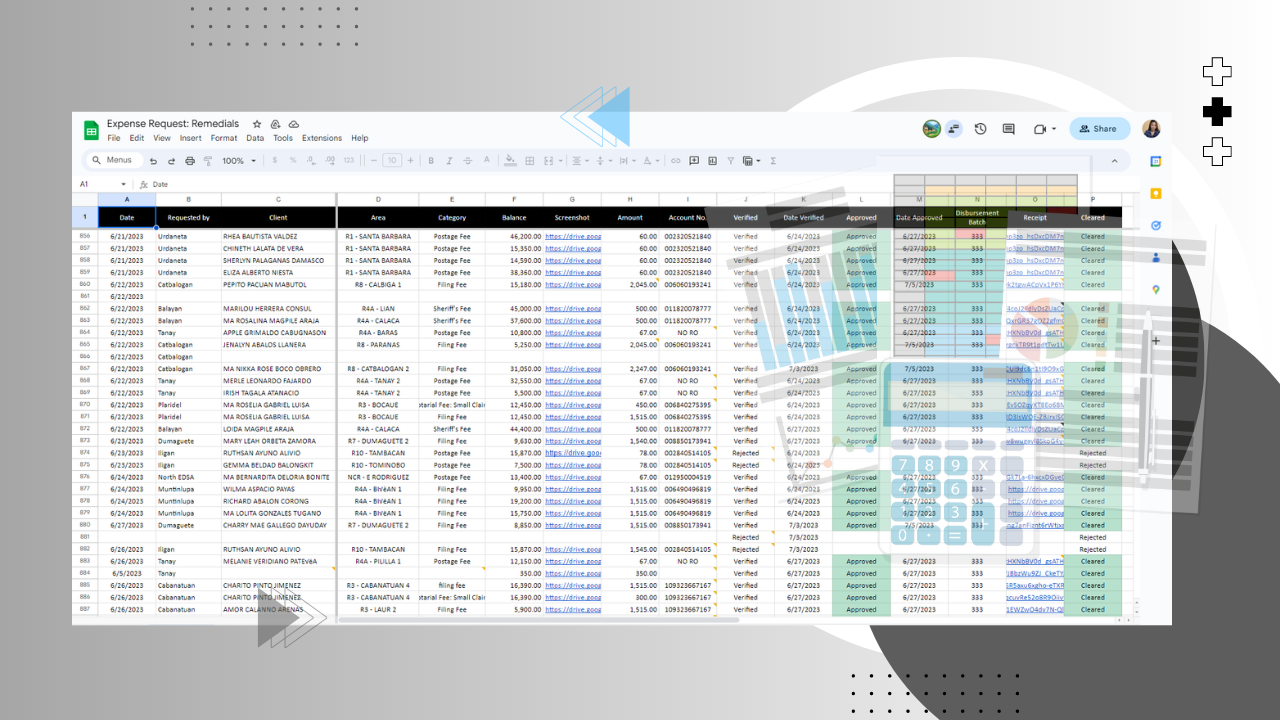
Task: Open the Format menu
Action: [x=224, y=138]
